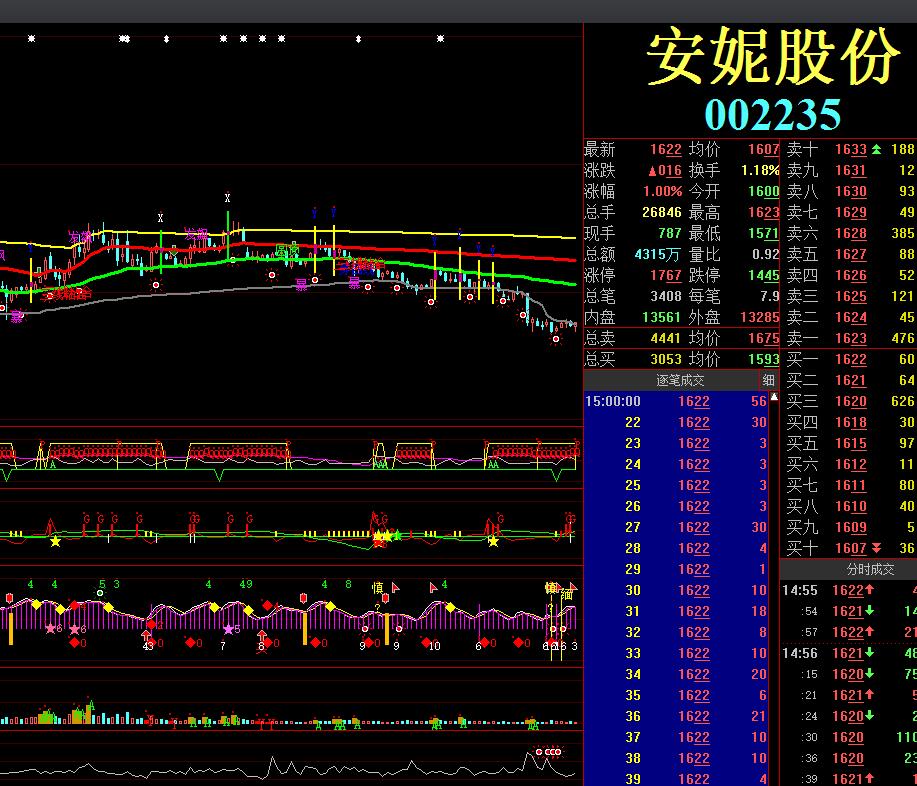Viewport: 917px width, 786px height.
Task: Select the 15:00:00 tick row
Action: pos(676,402)
